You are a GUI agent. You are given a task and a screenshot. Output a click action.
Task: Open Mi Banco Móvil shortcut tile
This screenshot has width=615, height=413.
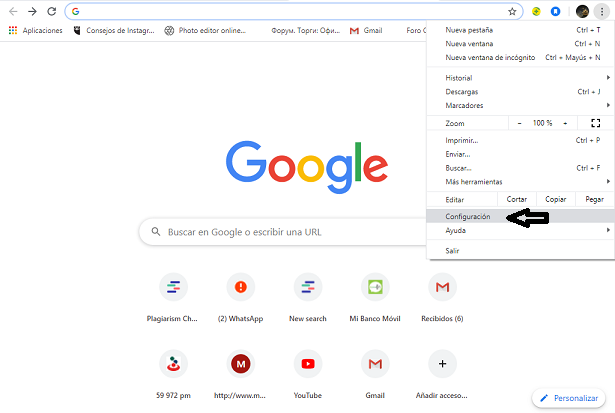click(375, 297)
